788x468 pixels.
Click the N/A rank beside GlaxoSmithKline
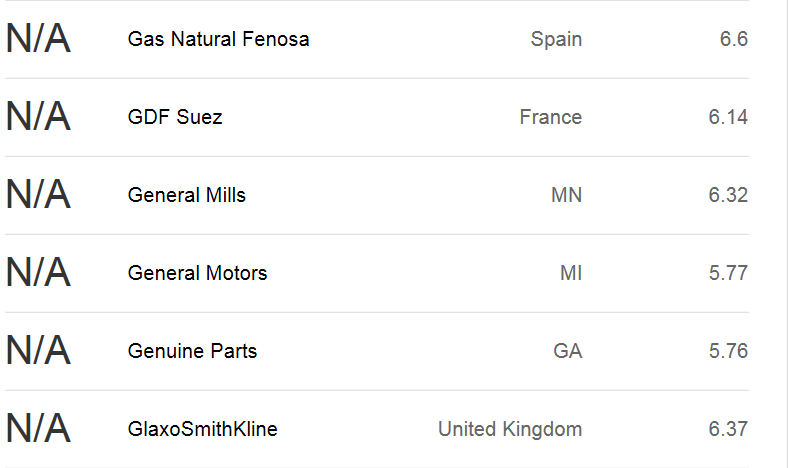click(x=38, y=430)
